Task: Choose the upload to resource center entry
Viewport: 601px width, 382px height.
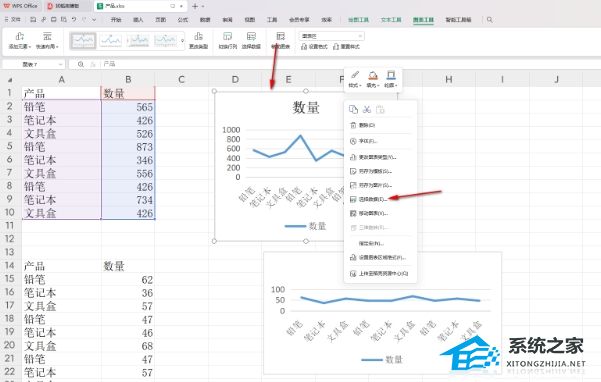Action: pyautogui.click(x=380, y=274)
